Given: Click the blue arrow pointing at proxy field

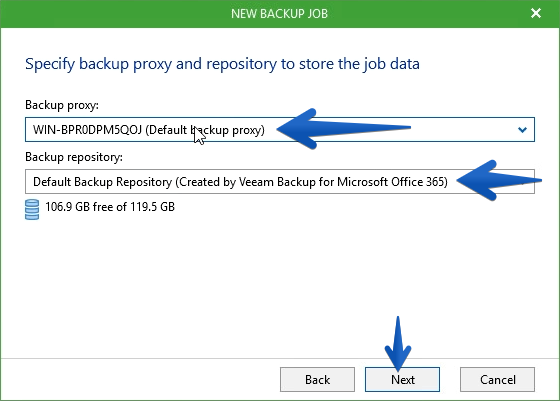Looking at the screenshot, I should click(344, 128).
